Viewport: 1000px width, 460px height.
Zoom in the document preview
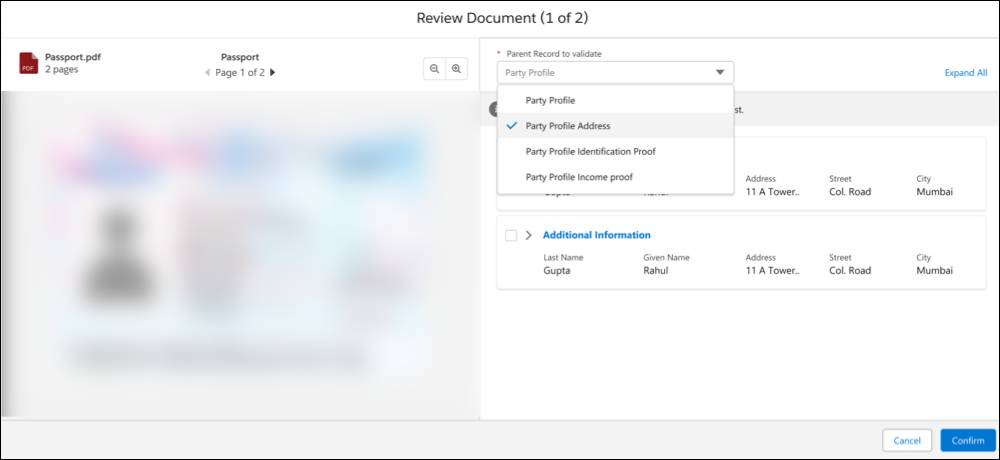[x=456, y=69]
